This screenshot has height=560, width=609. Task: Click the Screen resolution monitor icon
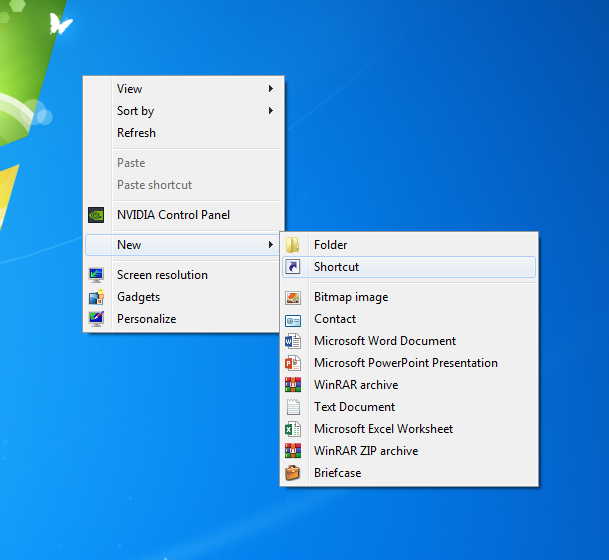pos(96,275)
